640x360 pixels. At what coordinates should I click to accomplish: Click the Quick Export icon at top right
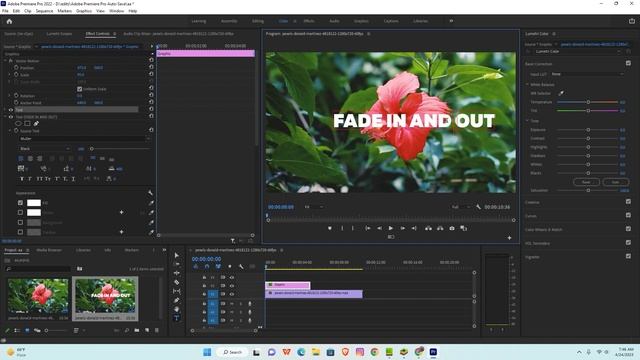(x=632, y=21)
